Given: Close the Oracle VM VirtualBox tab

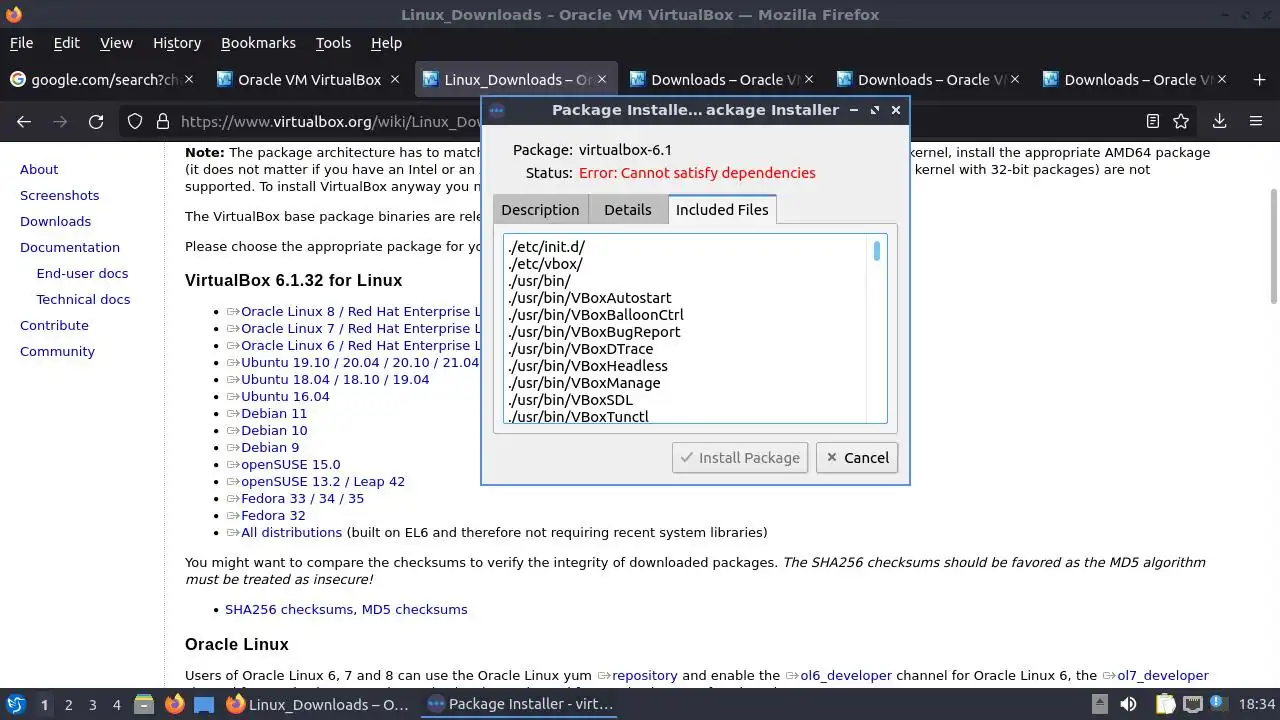Looking at the screenshot, I should 395,79.
